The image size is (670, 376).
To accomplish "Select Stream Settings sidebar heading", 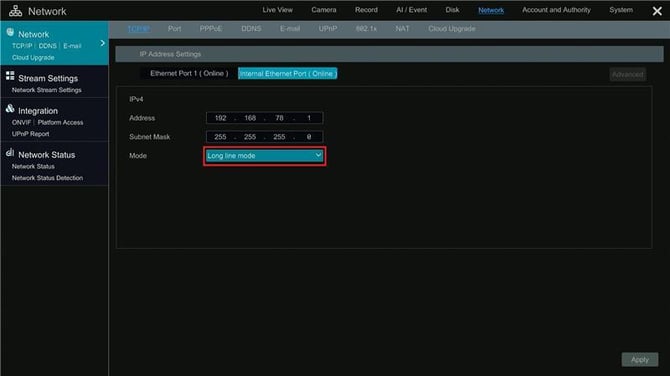I will (x=48, y=79).
